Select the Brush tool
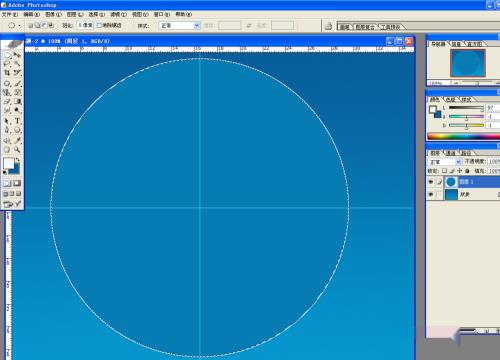 17,83
